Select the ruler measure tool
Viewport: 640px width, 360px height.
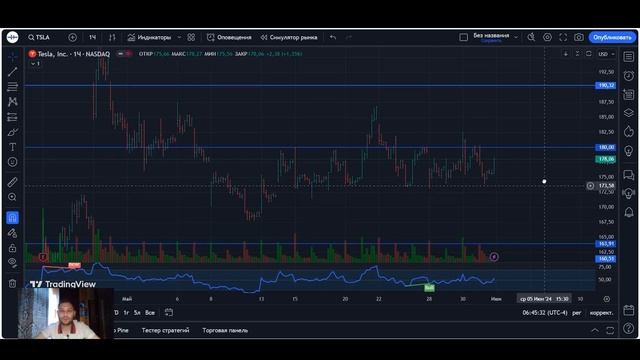[x=13, y=182]
